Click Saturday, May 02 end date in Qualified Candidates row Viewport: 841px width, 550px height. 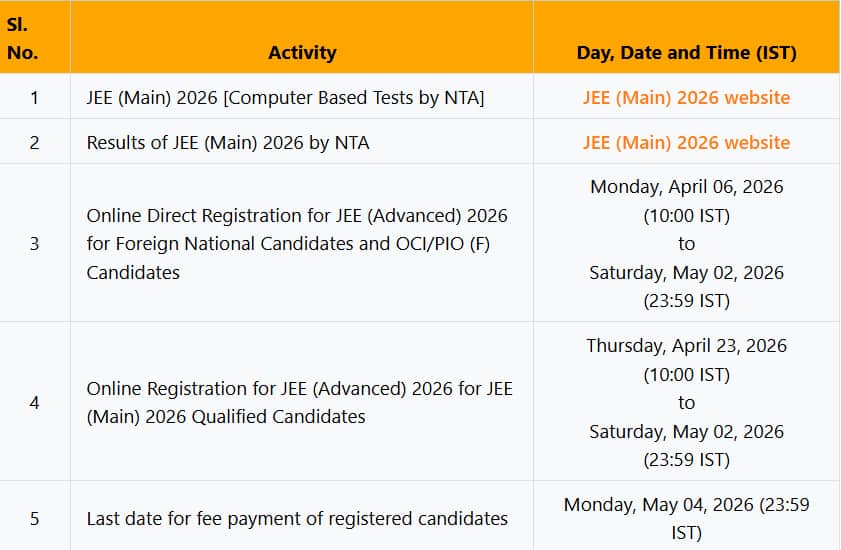click(686, 431)
